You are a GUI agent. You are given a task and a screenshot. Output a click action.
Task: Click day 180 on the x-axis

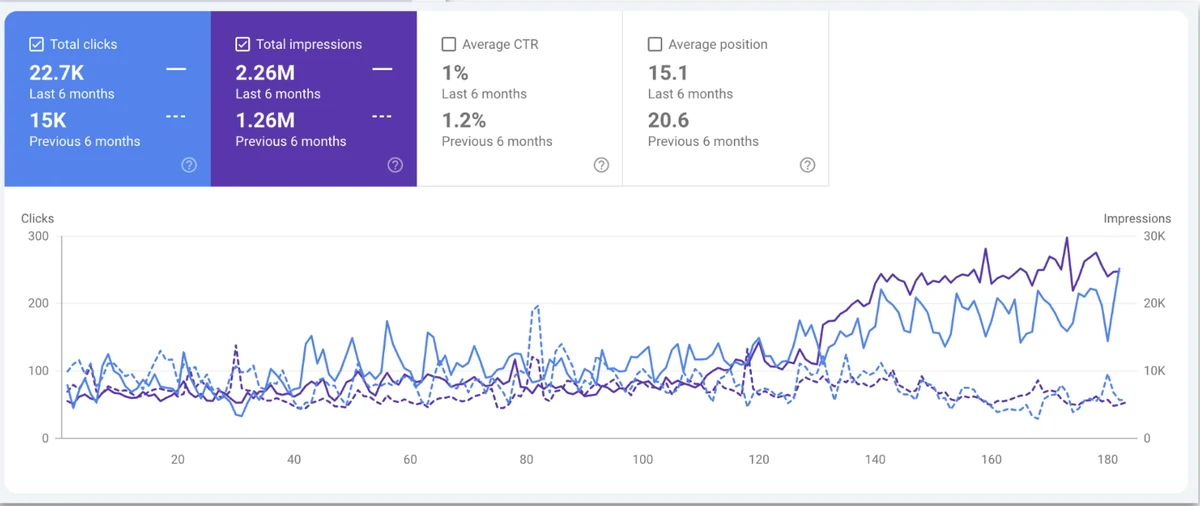(1108, 460)
